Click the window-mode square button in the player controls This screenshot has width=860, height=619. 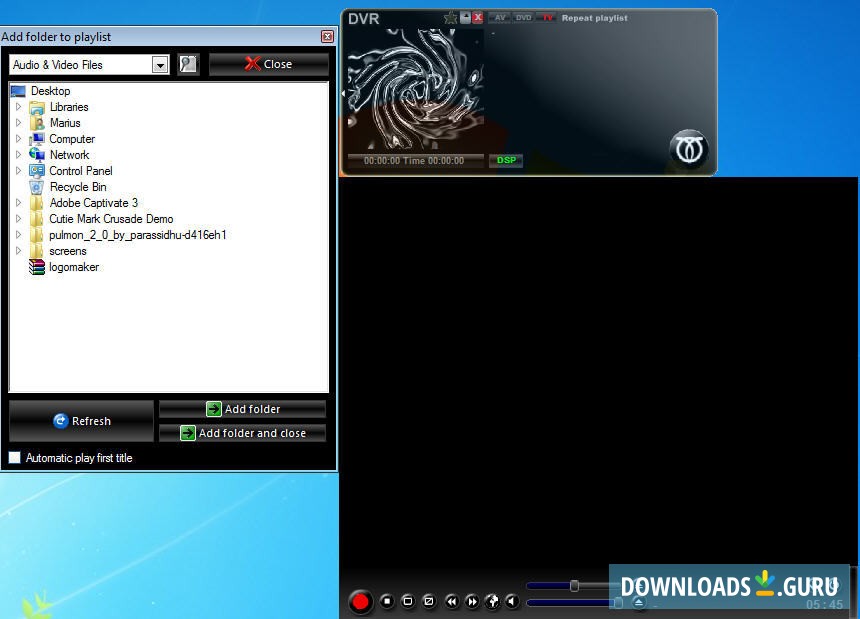pos(408,601)
